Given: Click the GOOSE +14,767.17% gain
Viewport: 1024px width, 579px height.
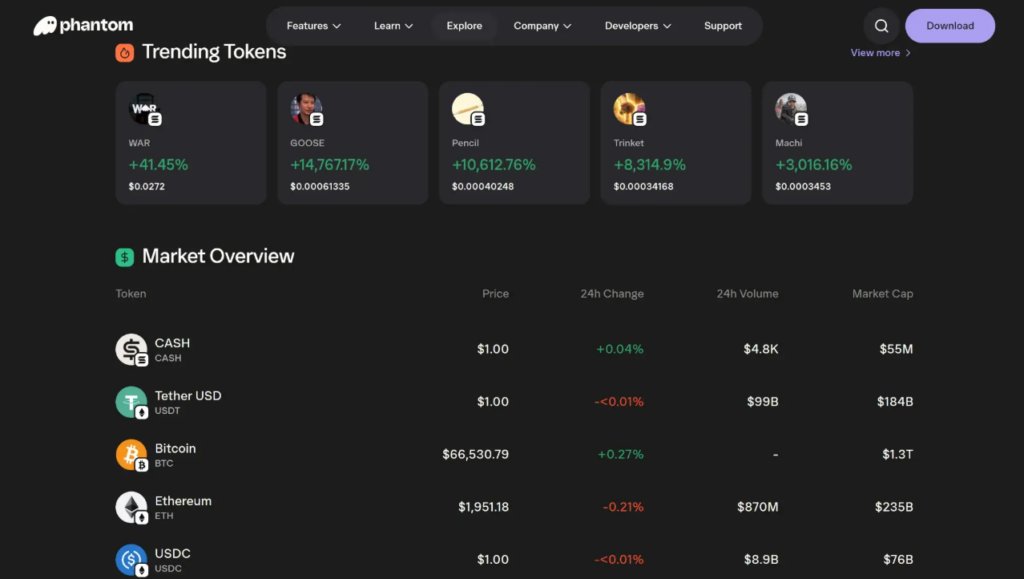Looking at the screenshot, I should (x=330, y=164).
